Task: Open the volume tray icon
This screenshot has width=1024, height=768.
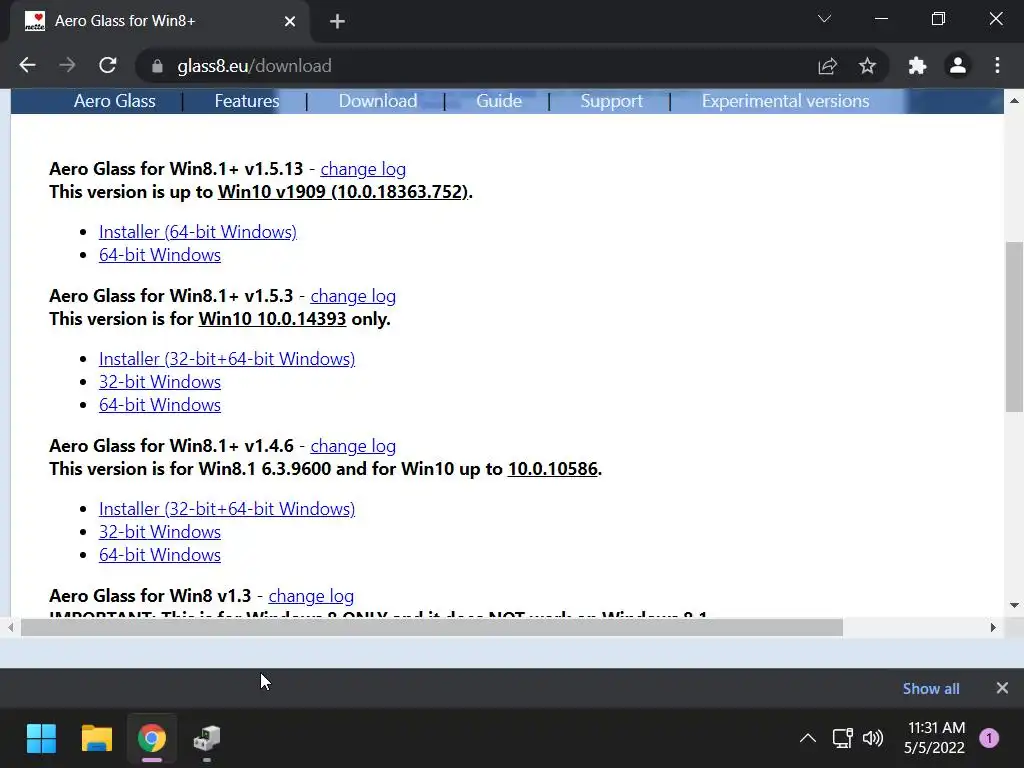Action: pos(872,739)
